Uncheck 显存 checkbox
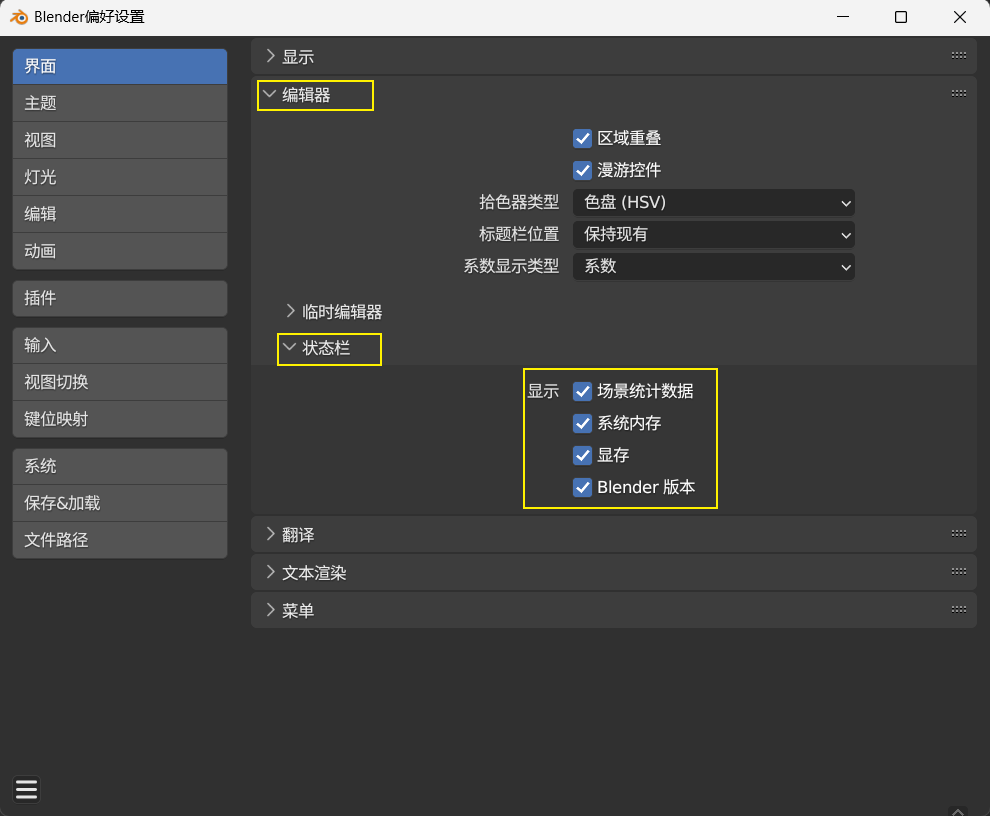 coord(582,455)
